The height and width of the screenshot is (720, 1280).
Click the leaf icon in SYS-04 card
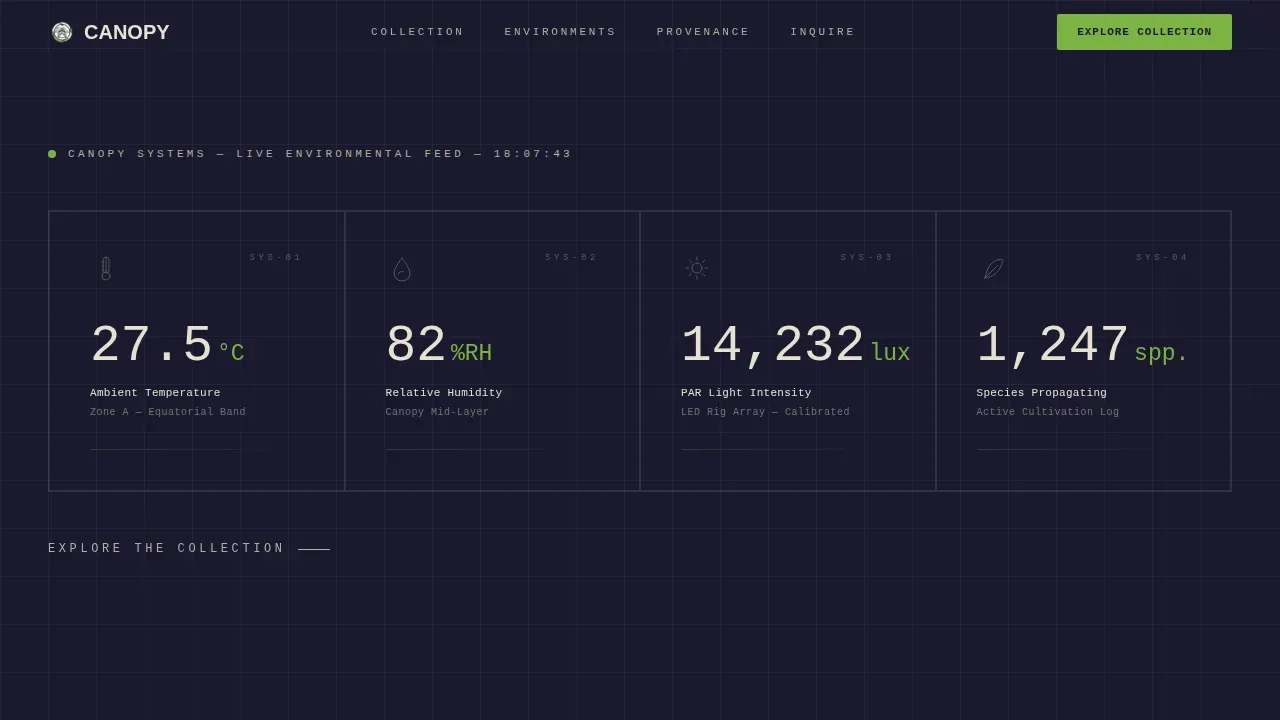[993, 269]
